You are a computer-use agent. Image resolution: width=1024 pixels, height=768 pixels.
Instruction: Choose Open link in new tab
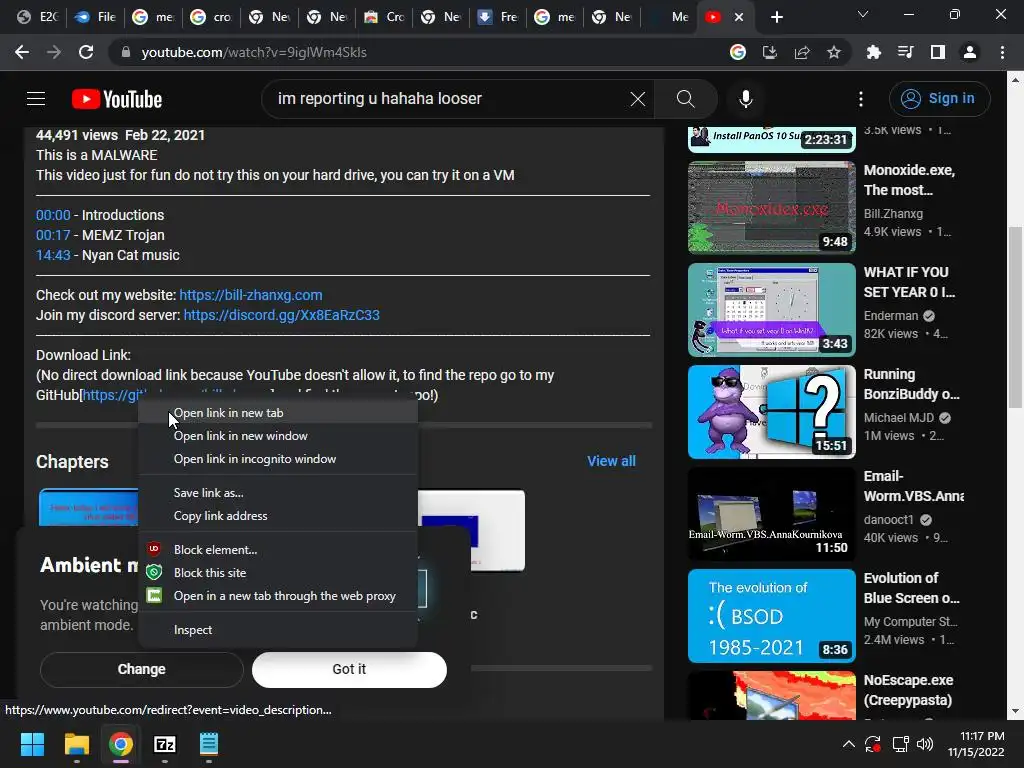278,413
